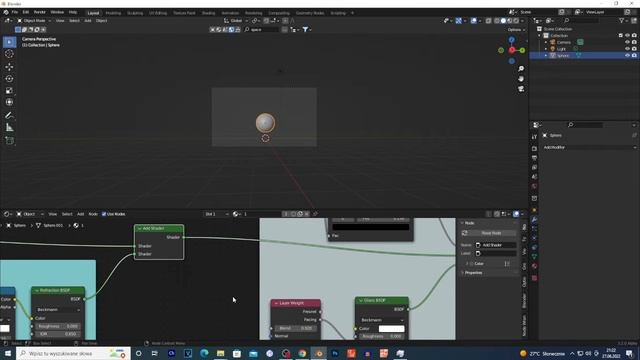Hide the Light object in outliner
640x360 pixels.
pyautogui.click(x=627, y=49)
